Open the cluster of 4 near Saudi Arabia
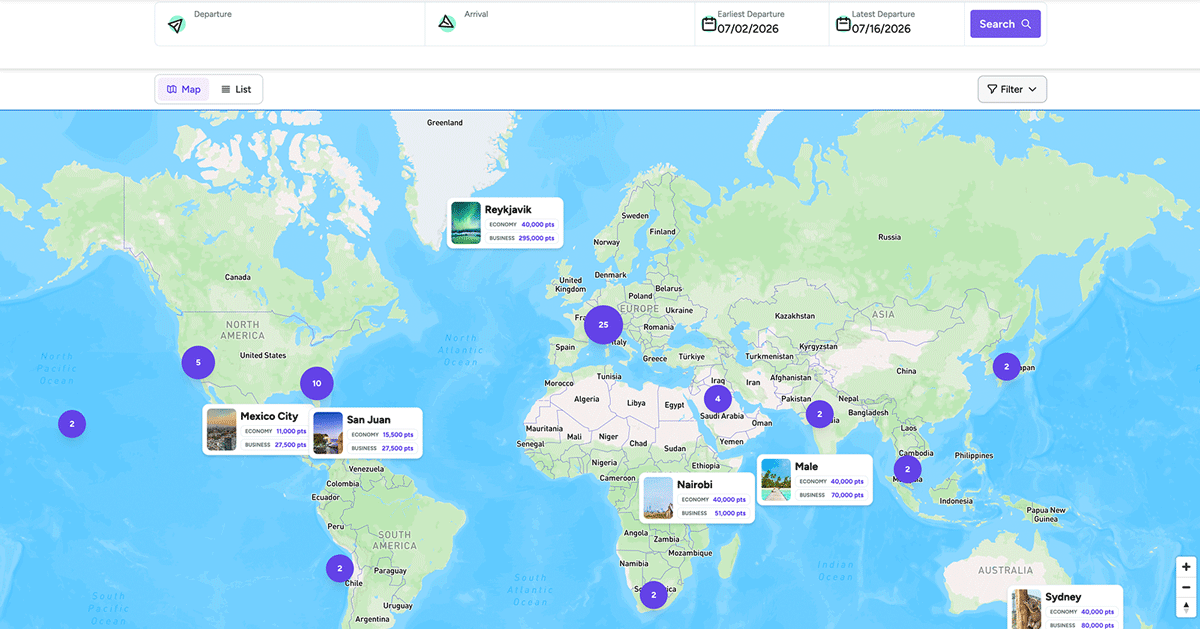Screen dimensions: 1200x629 point(717,399)
